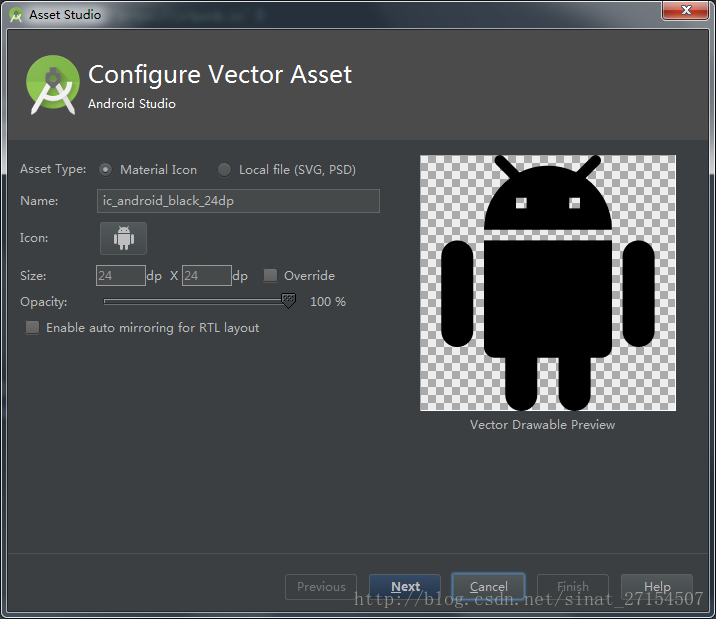Click the 100 % opacity value
The width and height of the screenshot is (716, 619).
328,302
